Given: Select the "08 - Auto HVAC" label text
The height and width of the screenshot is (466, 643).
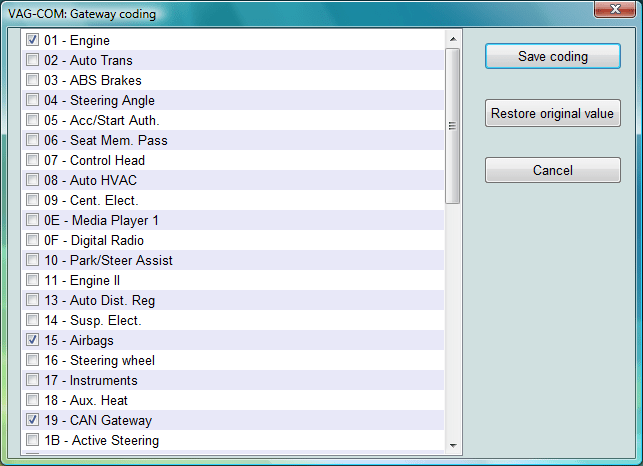Looking at the screenshot, I should pos(90,180).
